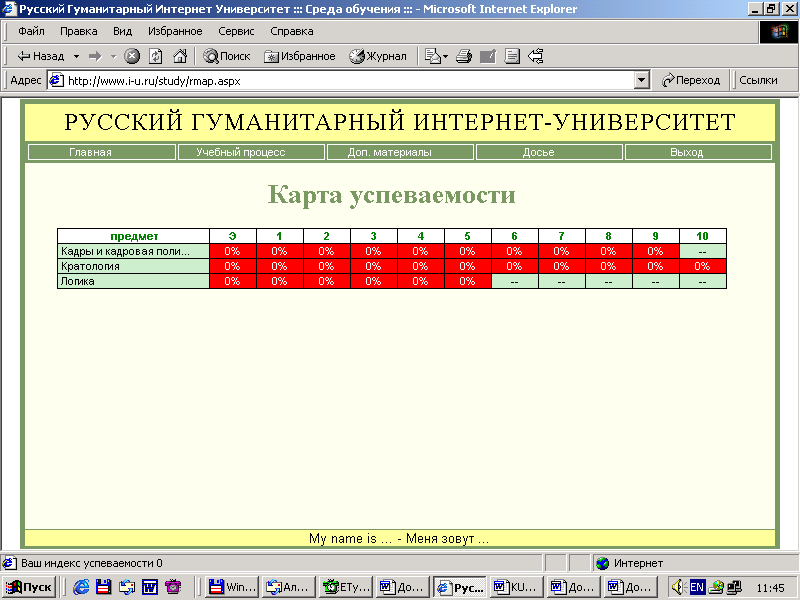Image resolution: width=800 pixels, height=600 pixels.
Task: Switch keyboard layout via EN indicator
Action: pyautogui.click(x=697, y=587)
